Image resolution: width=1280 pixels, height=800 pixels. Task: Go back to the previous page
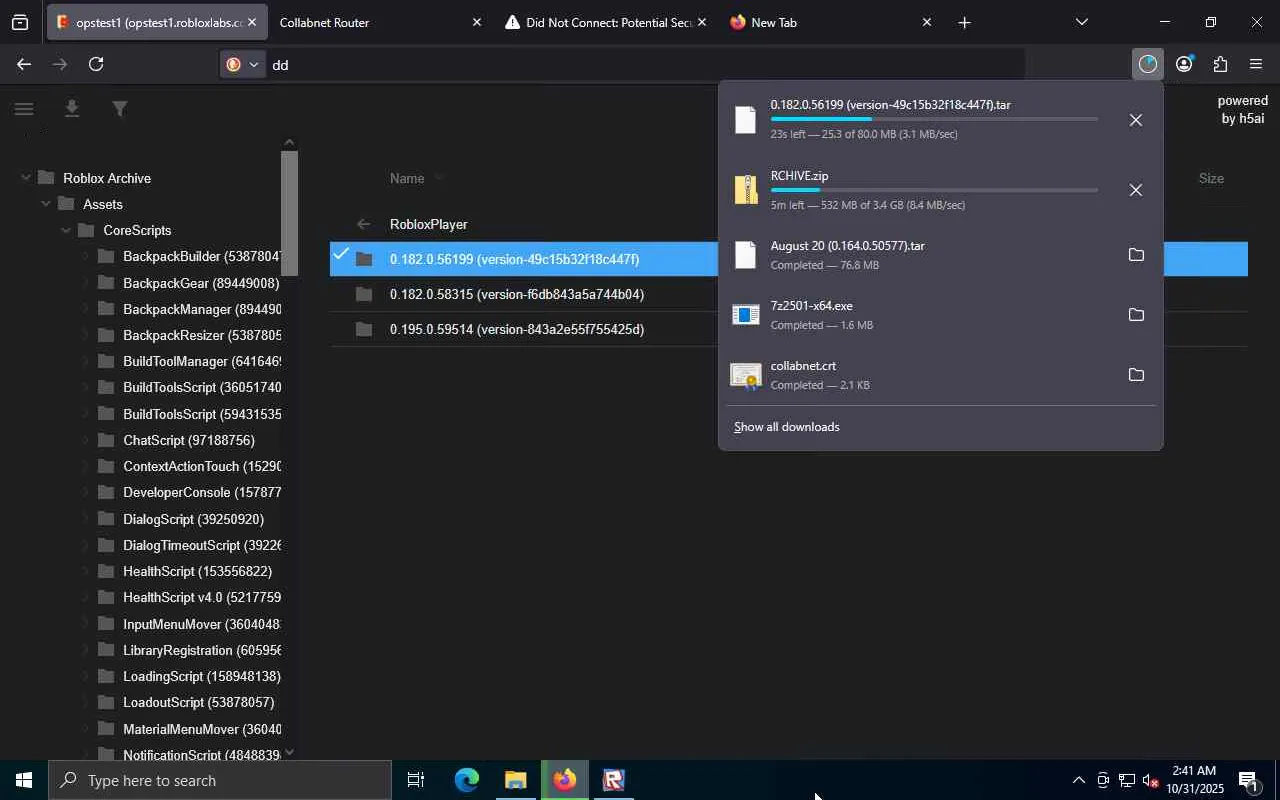(23, 64)
